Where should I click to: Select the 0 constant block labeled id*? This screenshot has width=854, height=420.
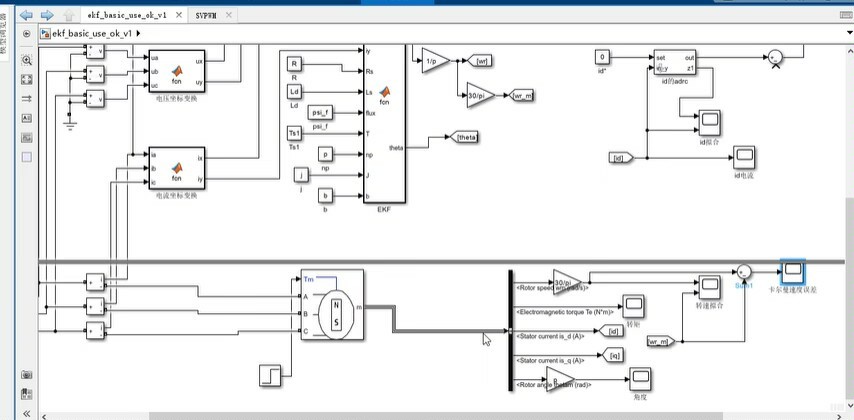point(602,57)
